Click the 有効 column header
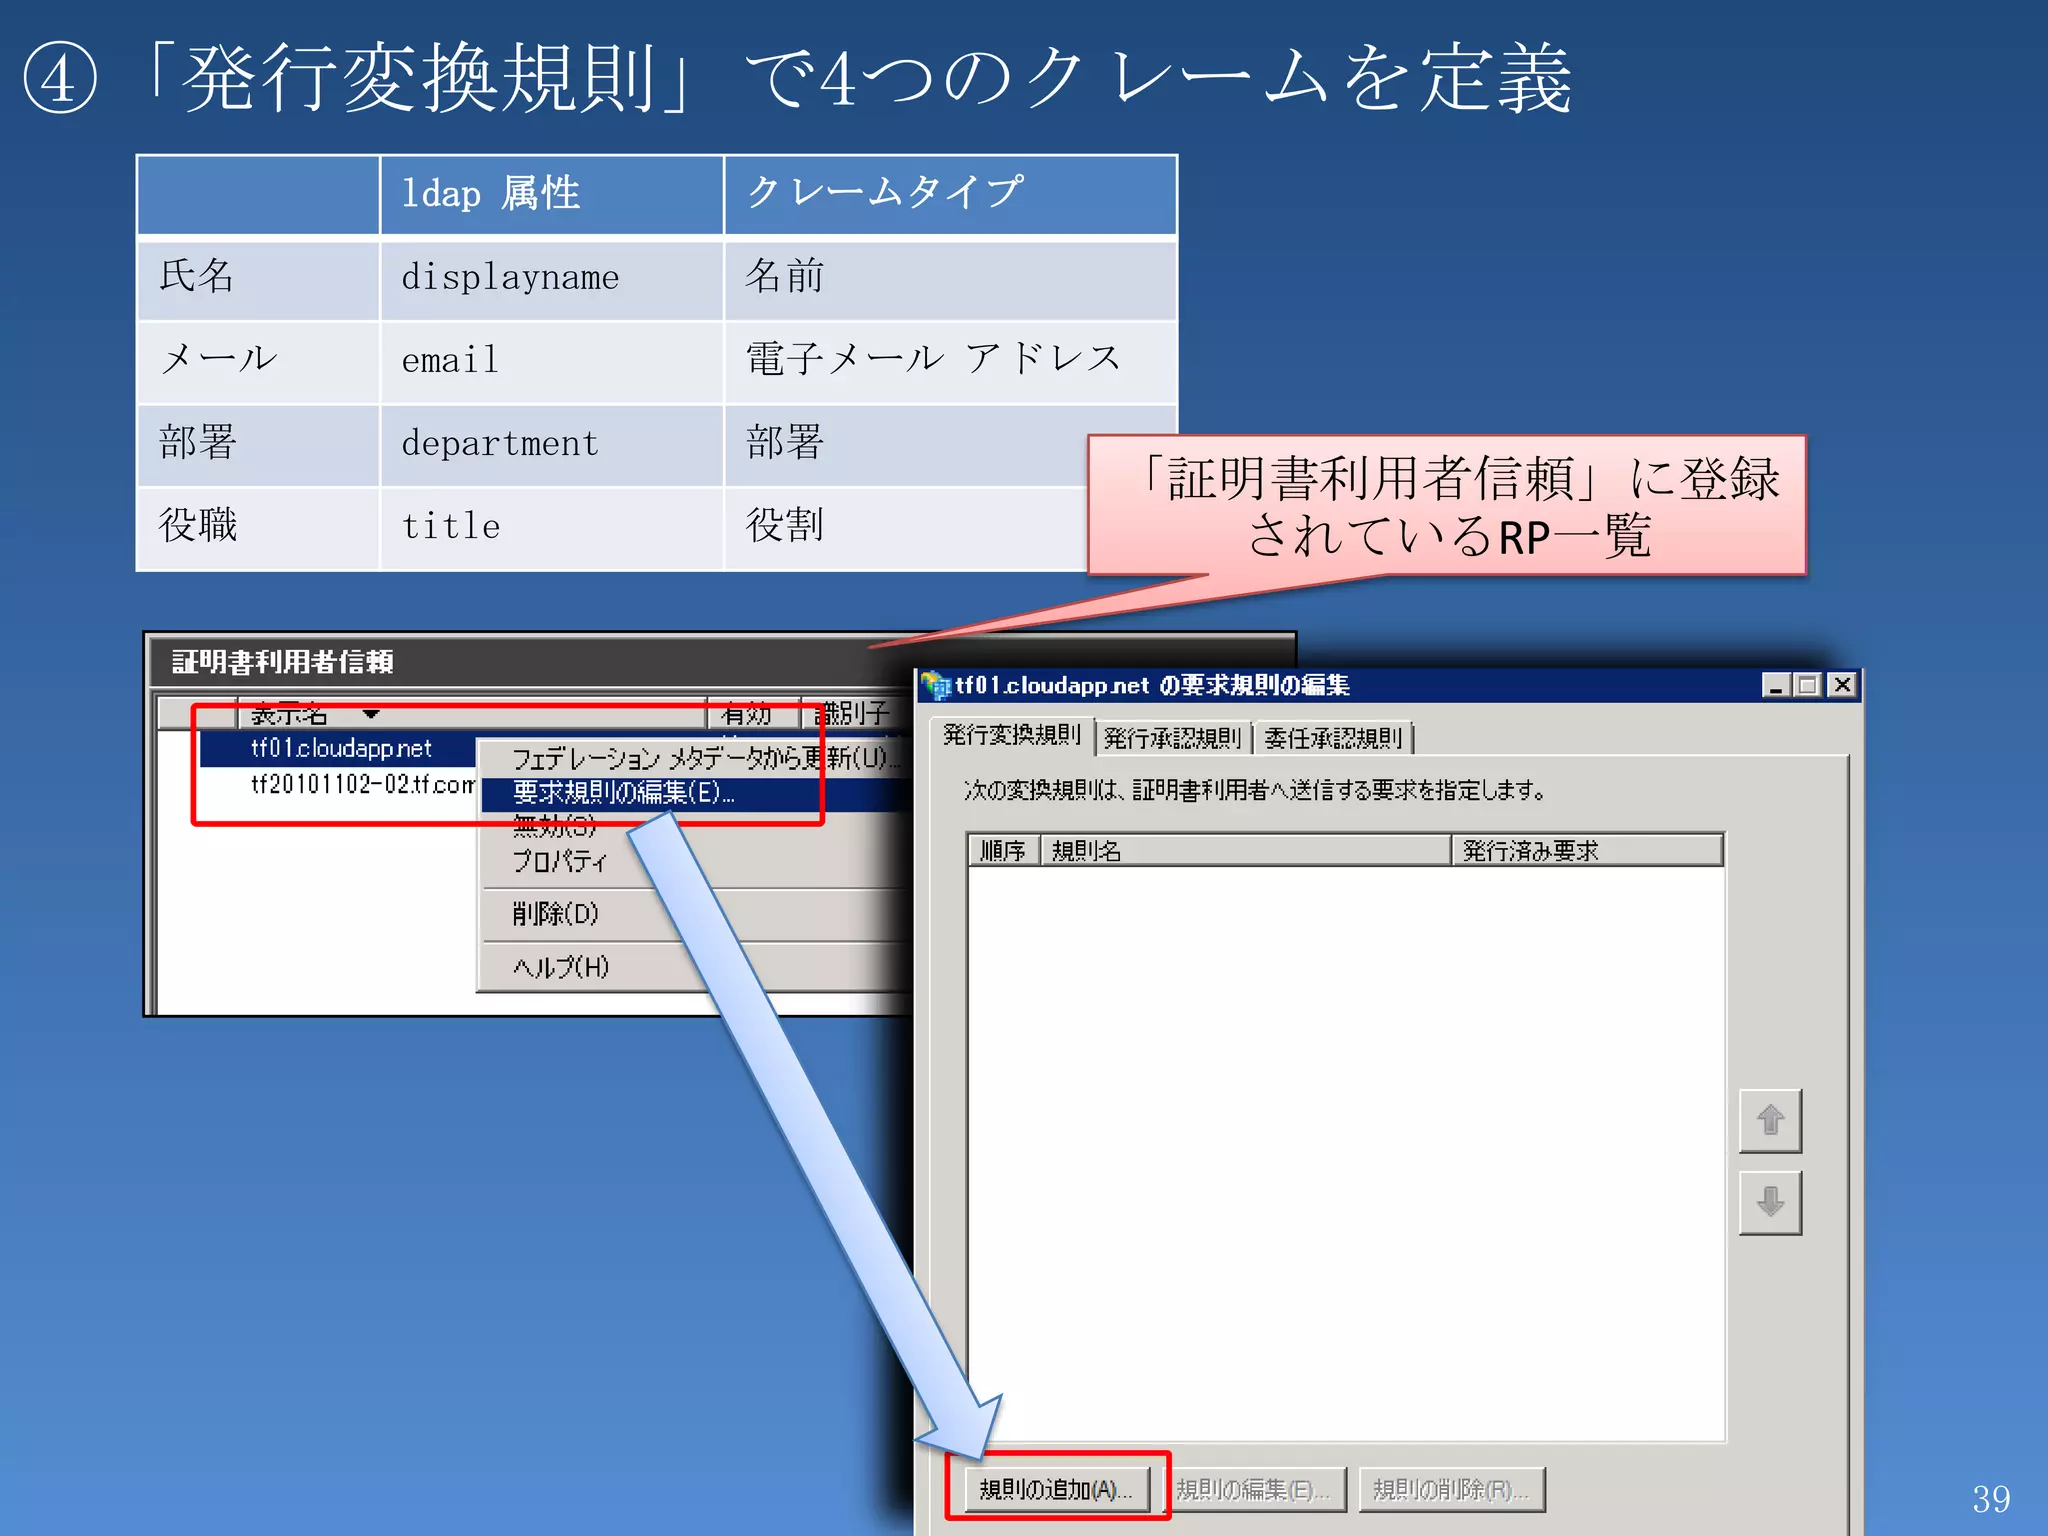This screenshot has width=2048, height=1536. 753,714
